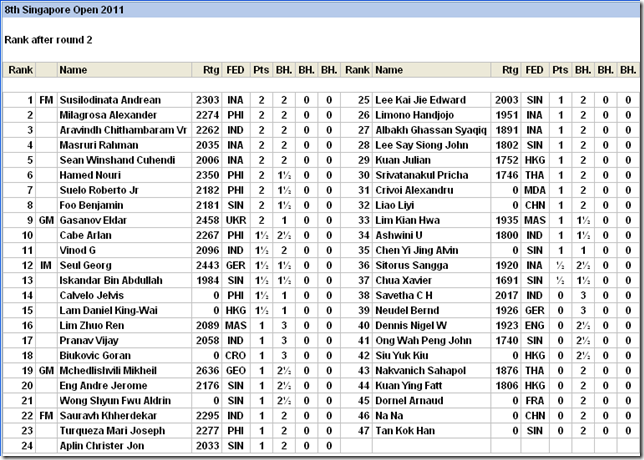644x460 pixels.
Task: Click 'Lee Kai Jie Edward' name
Action: click(421, 100)
